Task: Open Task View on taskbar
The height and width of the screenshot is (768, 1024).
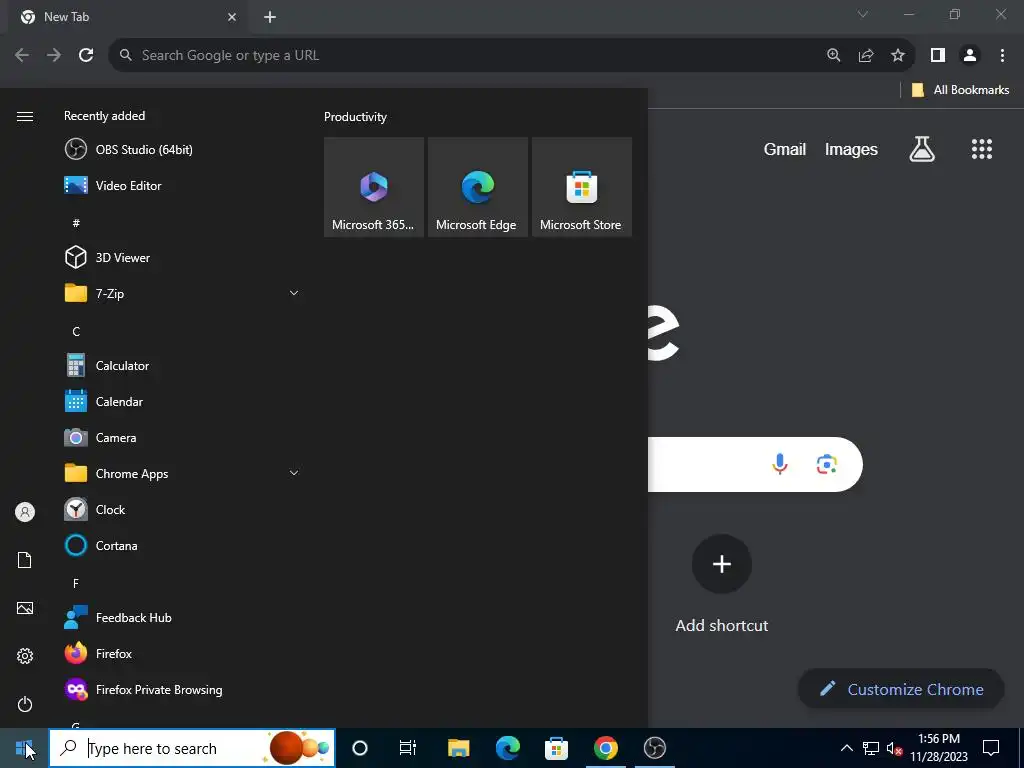Action: [408, 748]
